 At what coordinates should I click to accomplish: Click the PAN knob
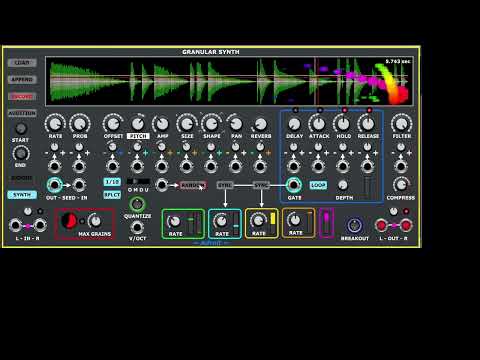point(236,124)
